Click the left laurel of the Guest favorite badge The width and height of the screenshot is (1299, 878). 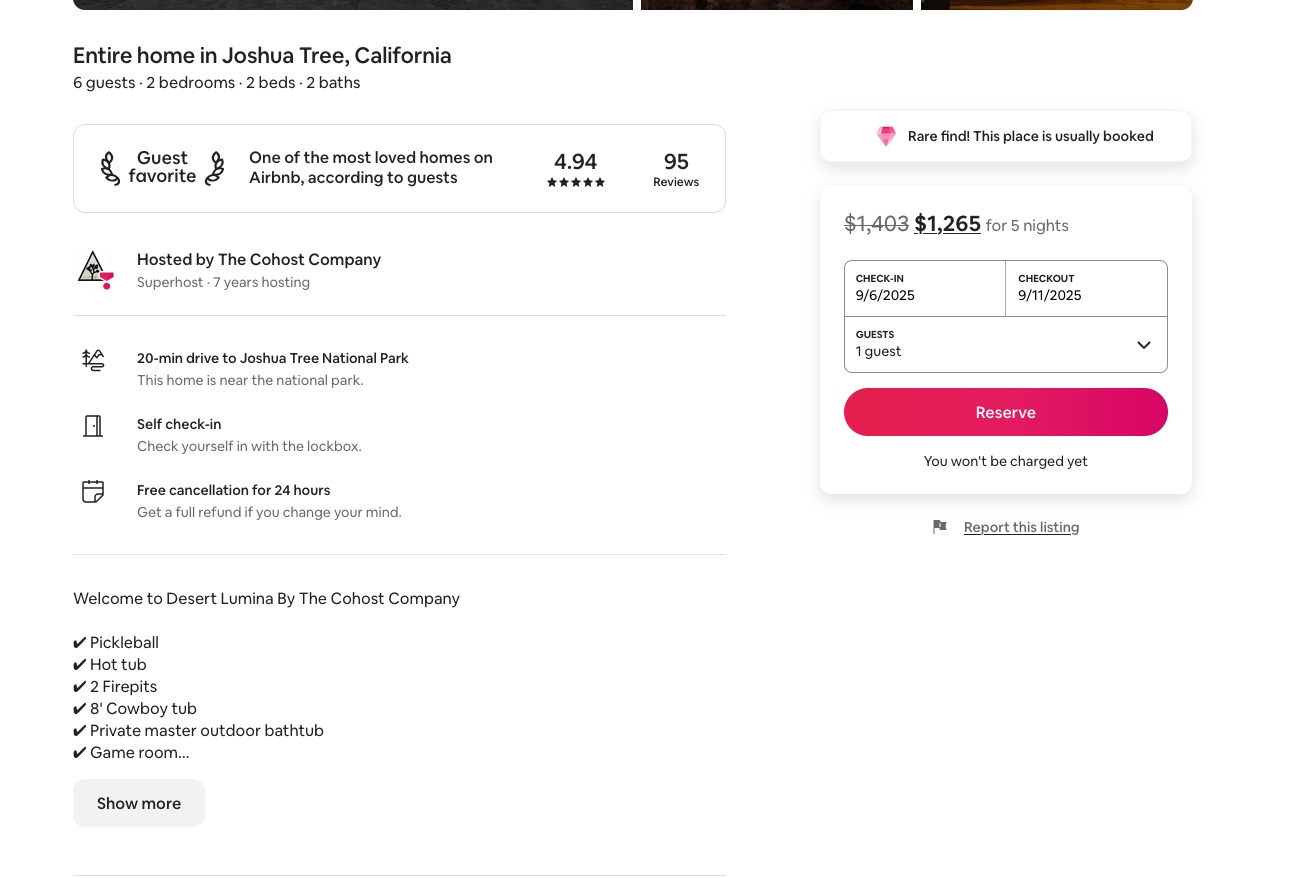point(109,168)
